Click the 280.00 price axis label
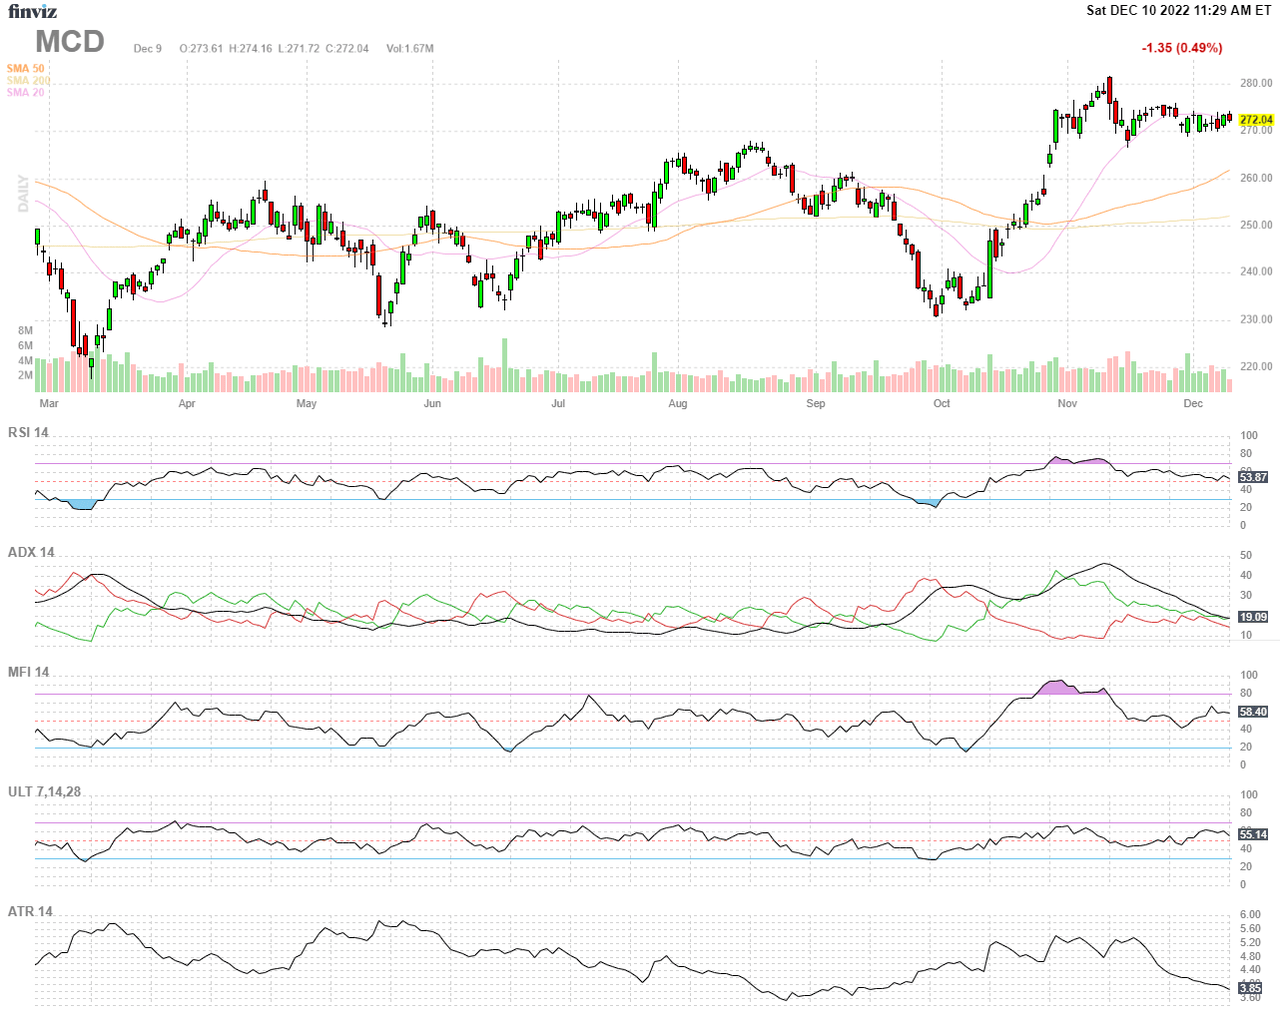The width and height of the screenshot is (1280, 1020). (1256, 84)
